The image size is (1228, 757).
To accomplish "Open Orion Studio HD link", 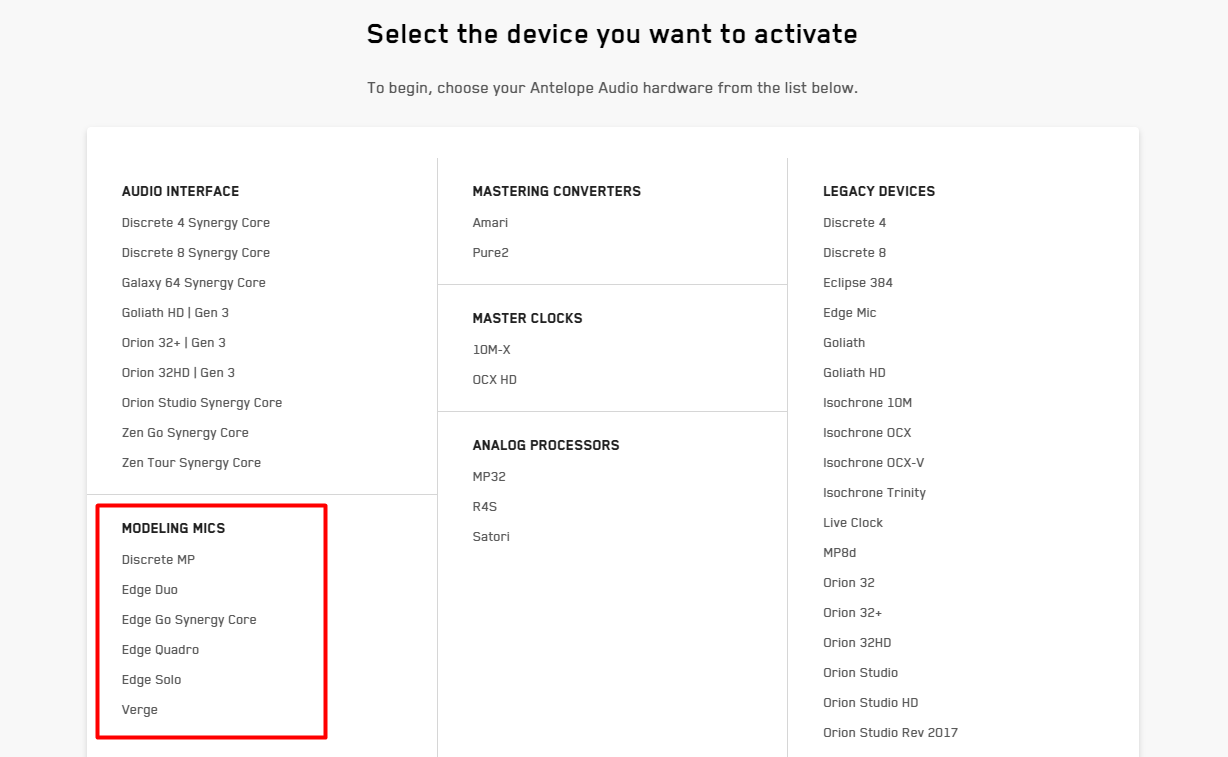I will pos(871,703).
